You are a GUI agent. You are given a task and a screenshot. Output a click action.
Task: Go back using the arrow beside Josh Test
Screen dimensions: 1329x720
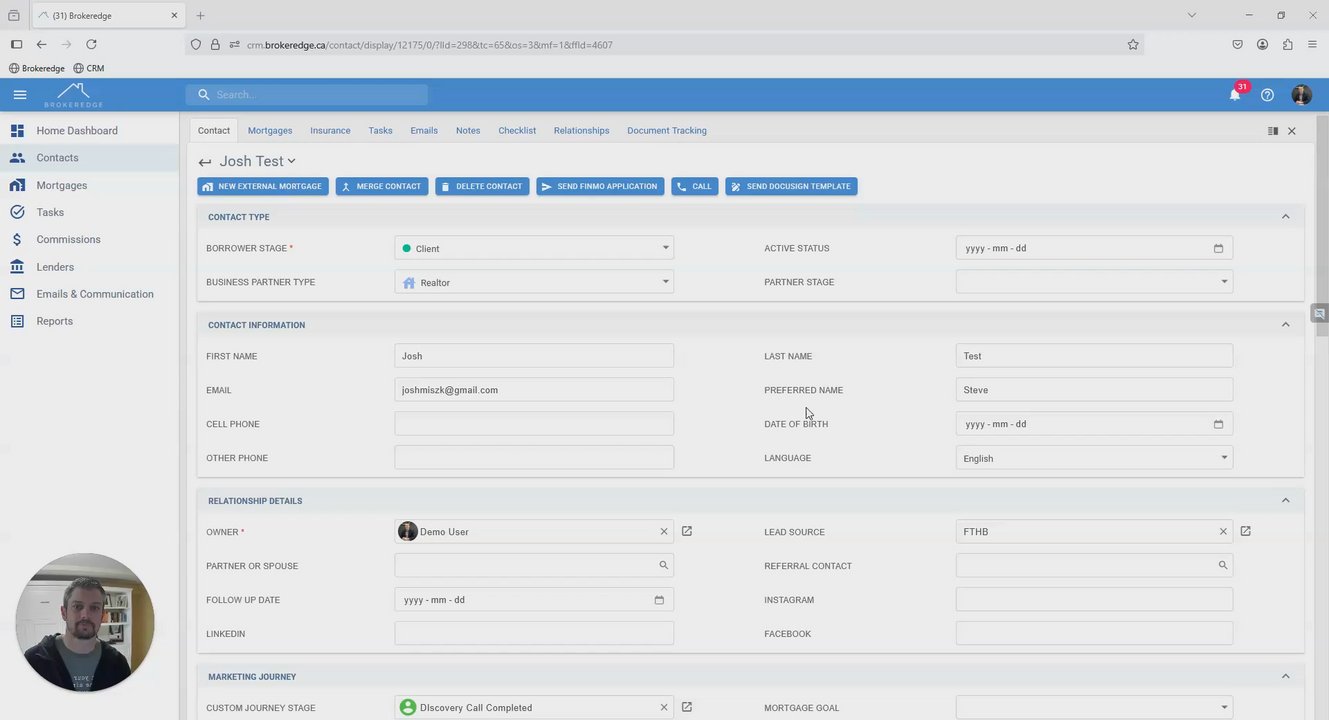point(205,162)
